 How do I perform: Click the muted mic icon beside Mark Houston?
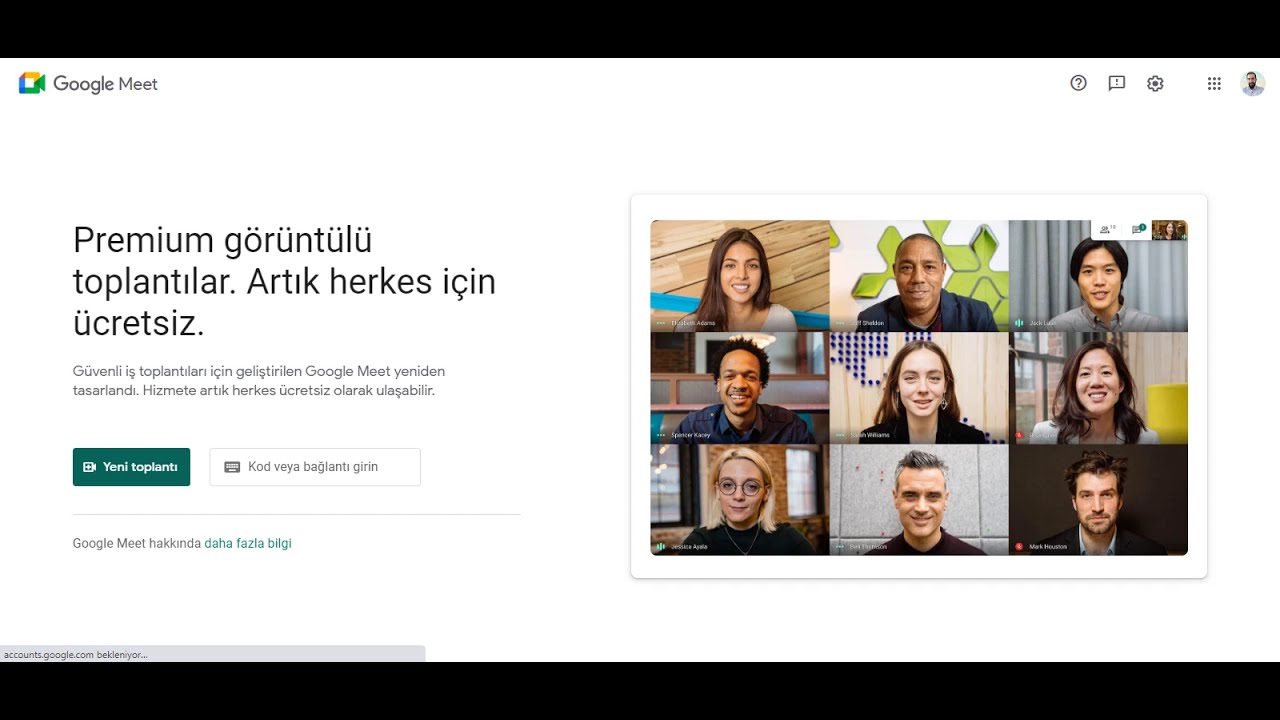(1019, 547)
